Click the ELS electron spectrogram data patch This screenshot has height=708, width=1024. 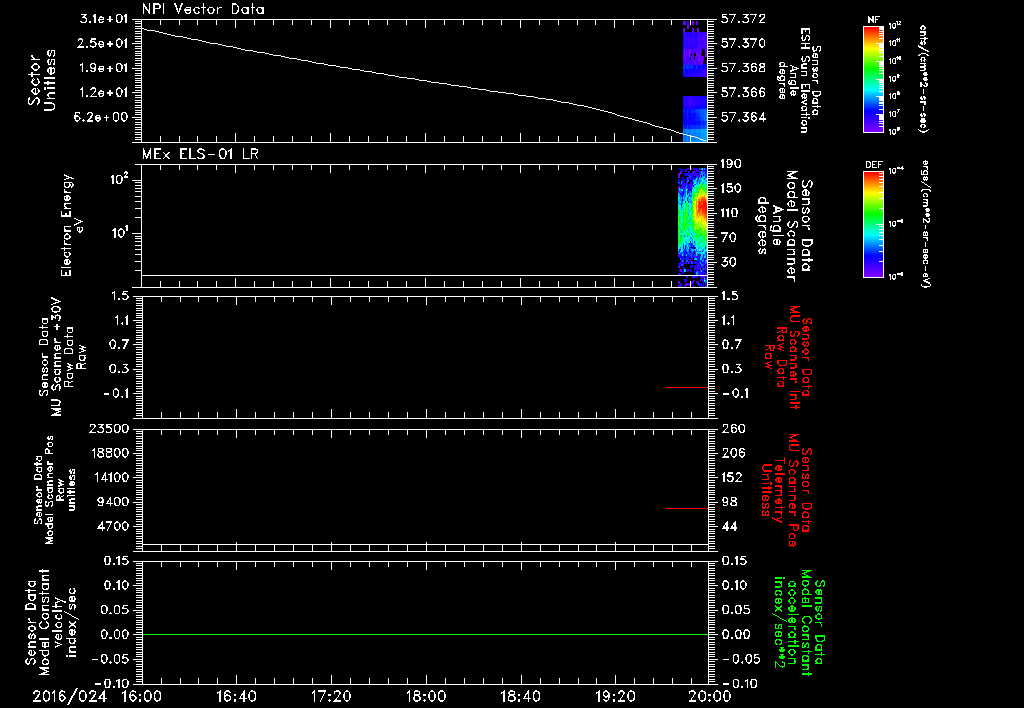pyautogui.click(x=693, y=227)
